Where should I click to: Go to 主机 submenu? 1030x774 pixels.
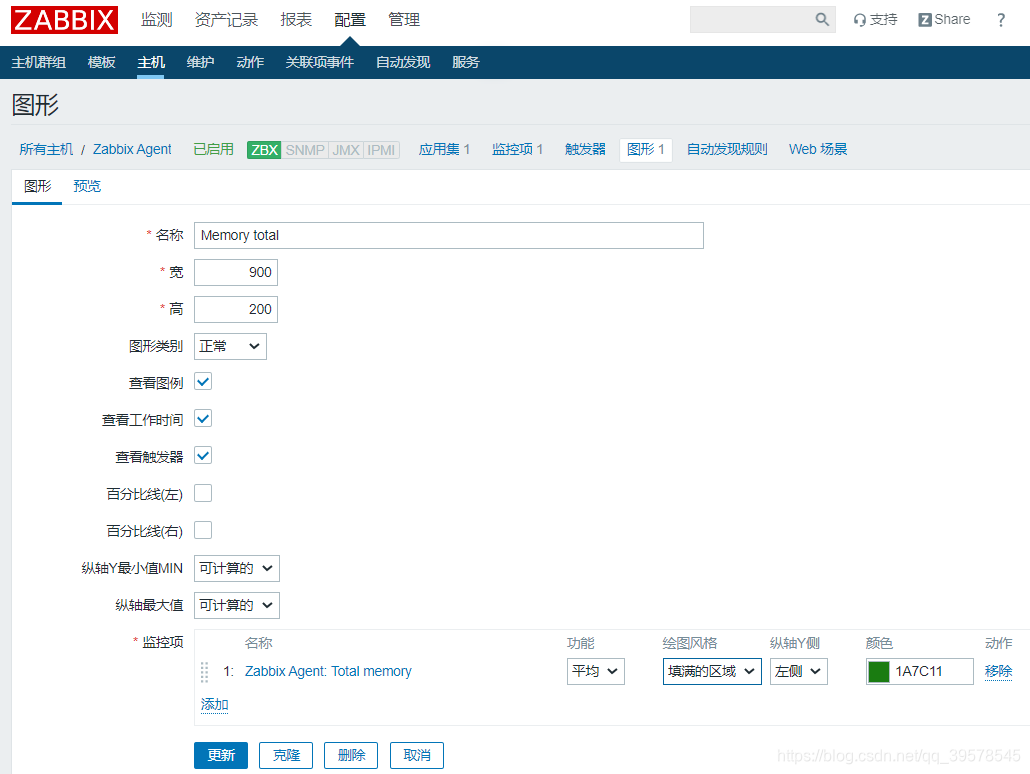[x=150, y=62]
